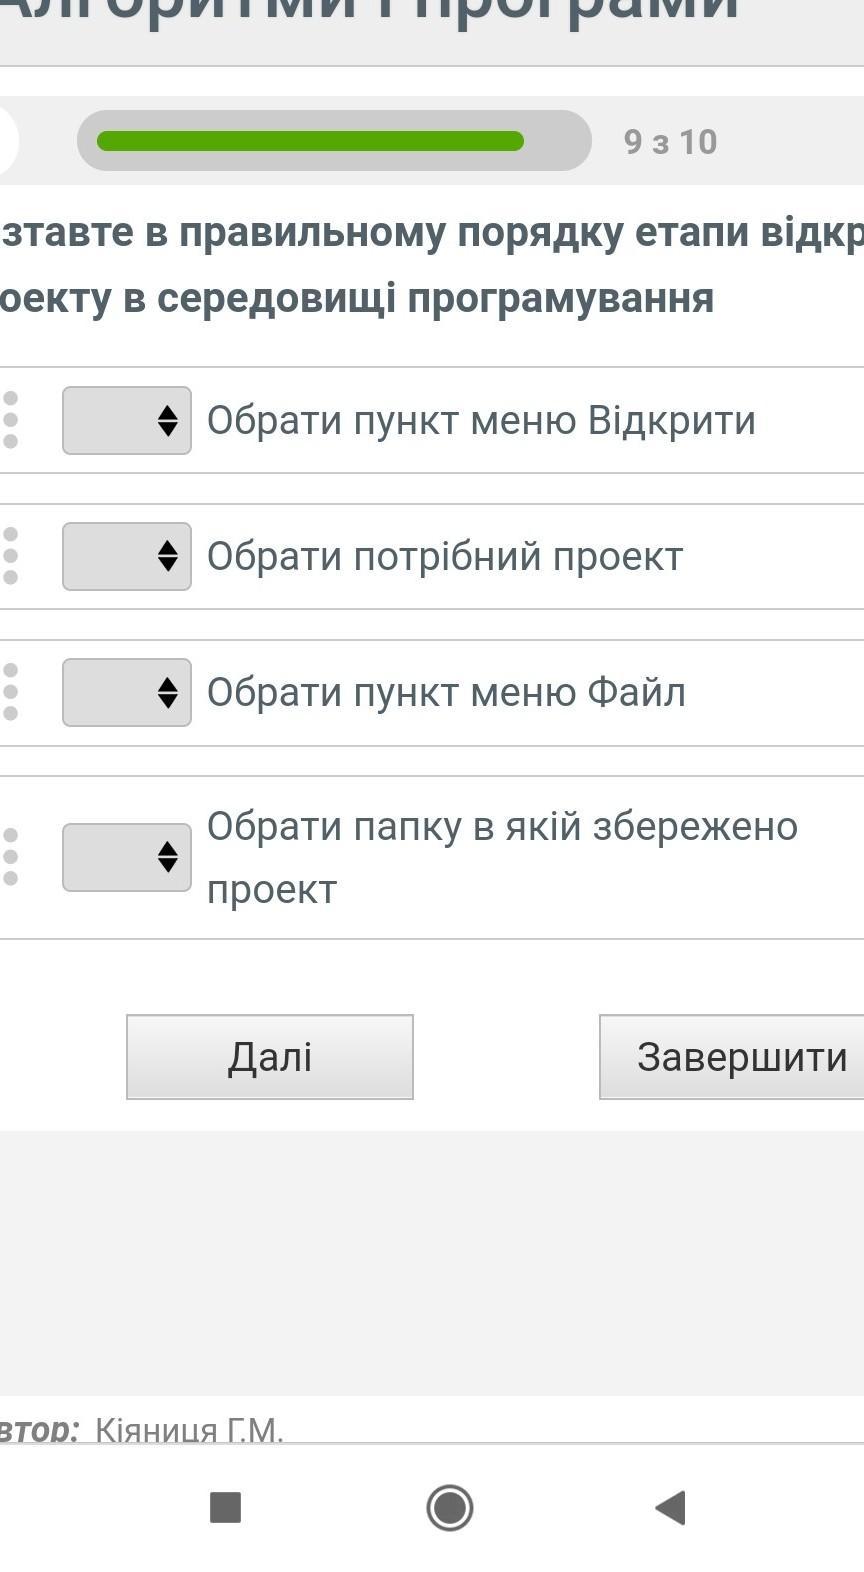
Task: Click the 'Обрати потрібний проект' label
Action: point(445,556)
